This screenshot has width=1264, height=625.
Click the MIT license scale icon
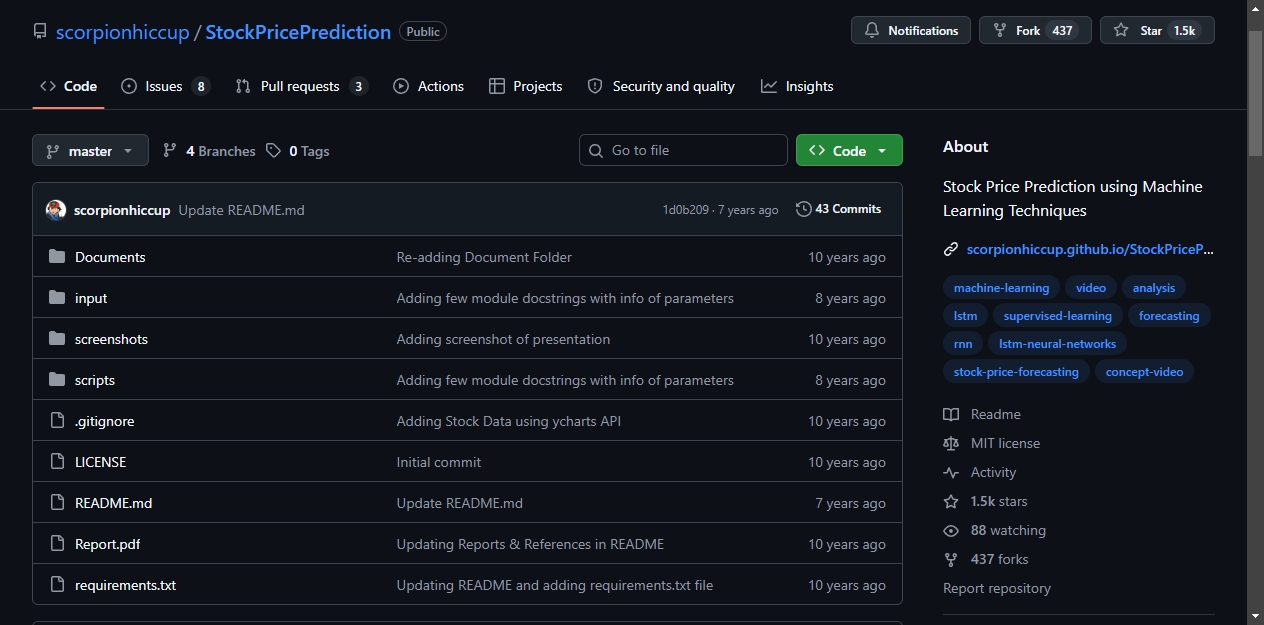pos(951,443)
